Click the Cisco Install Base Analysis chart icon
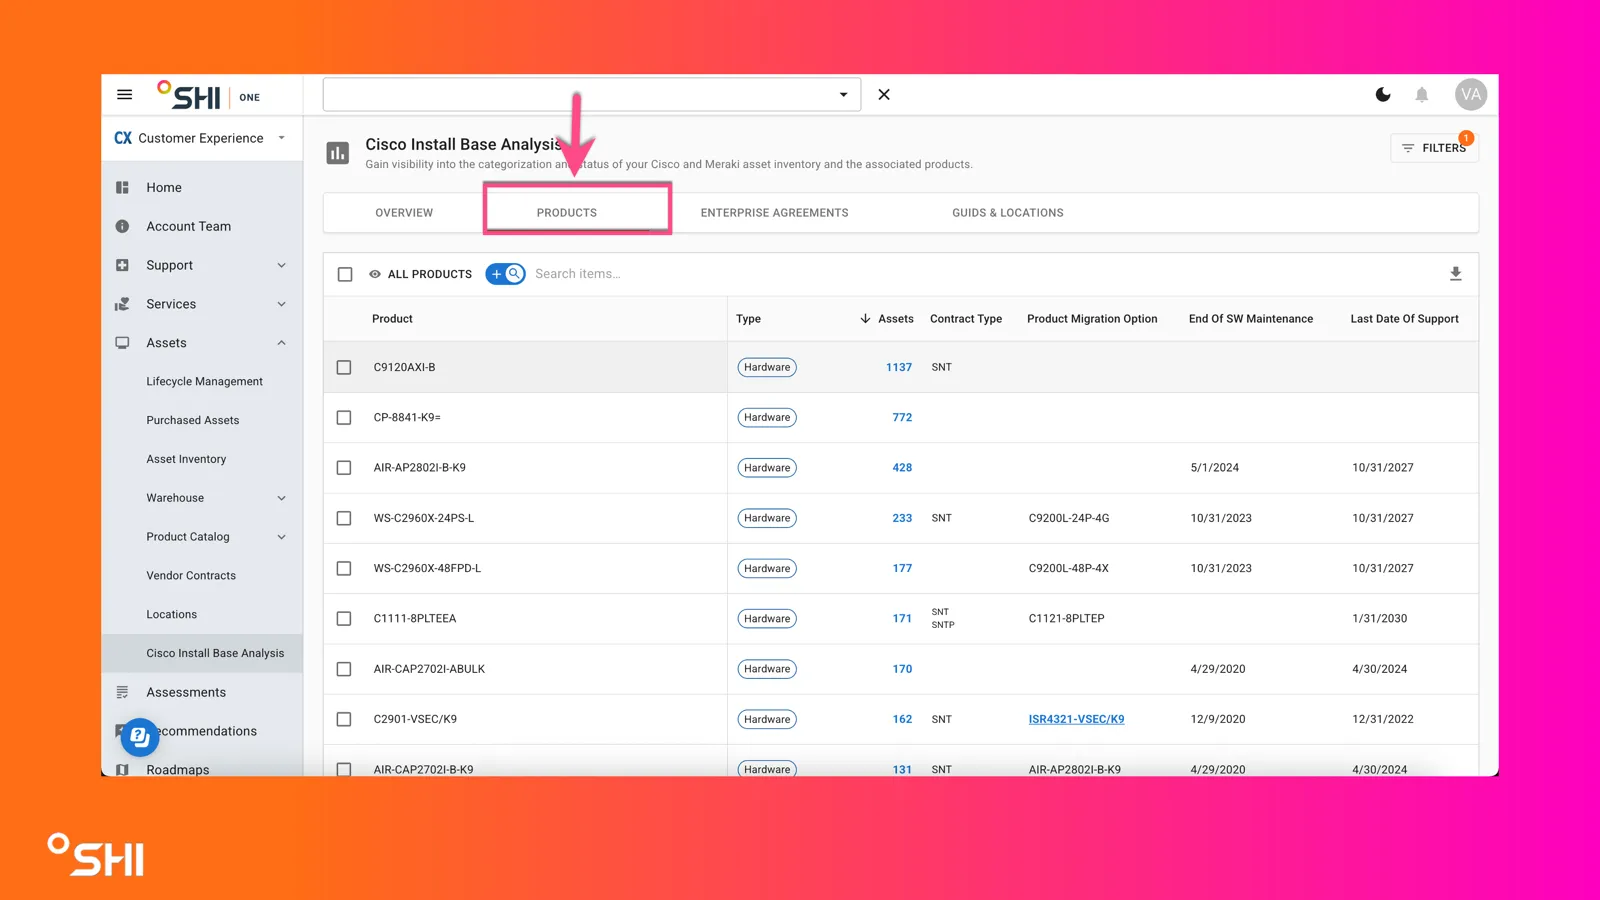 (338, 153)
